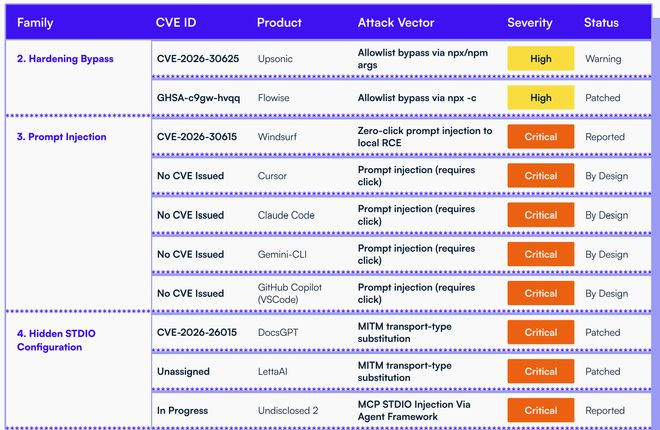Click the Severity column header
660x430 pixels.
[x=530, y=22]
